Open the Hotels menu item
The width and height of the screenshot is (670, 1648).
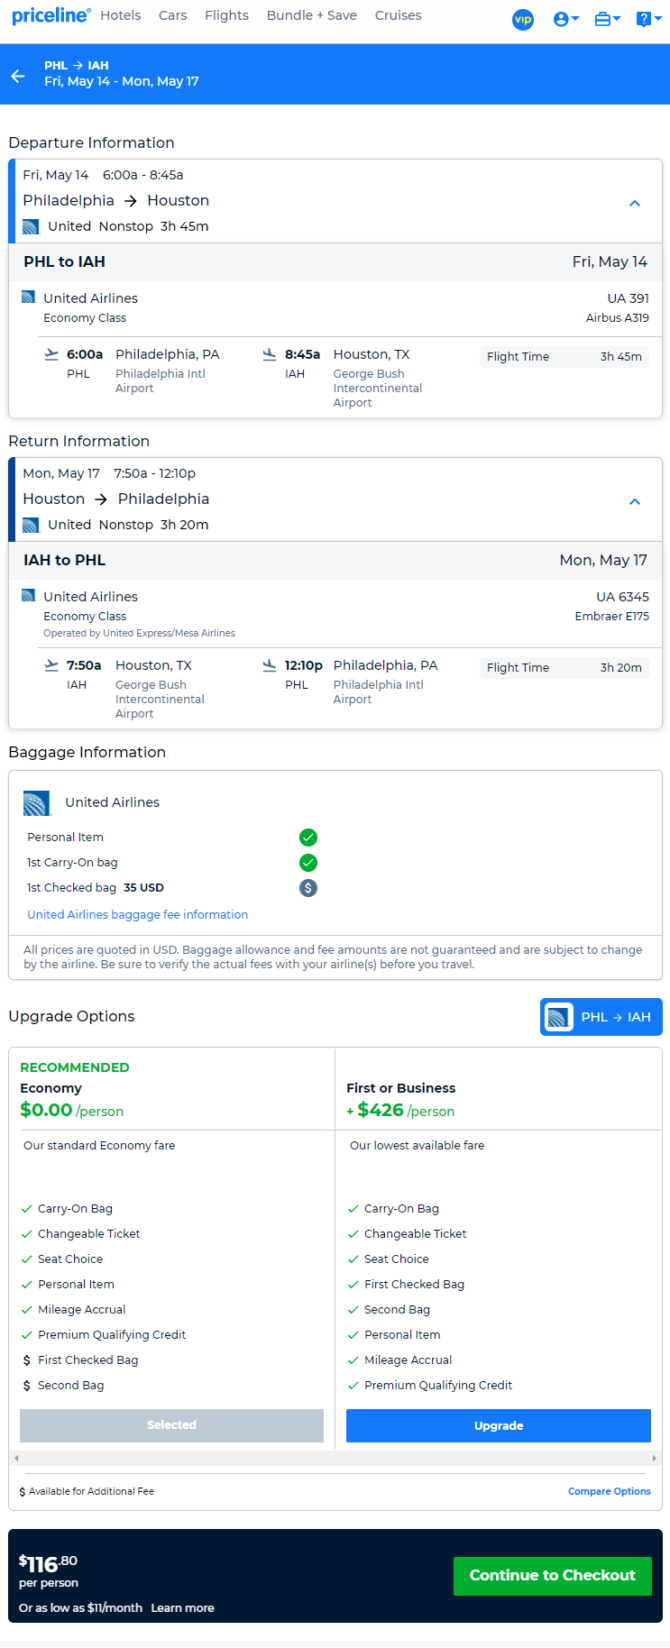pos(120,15)
